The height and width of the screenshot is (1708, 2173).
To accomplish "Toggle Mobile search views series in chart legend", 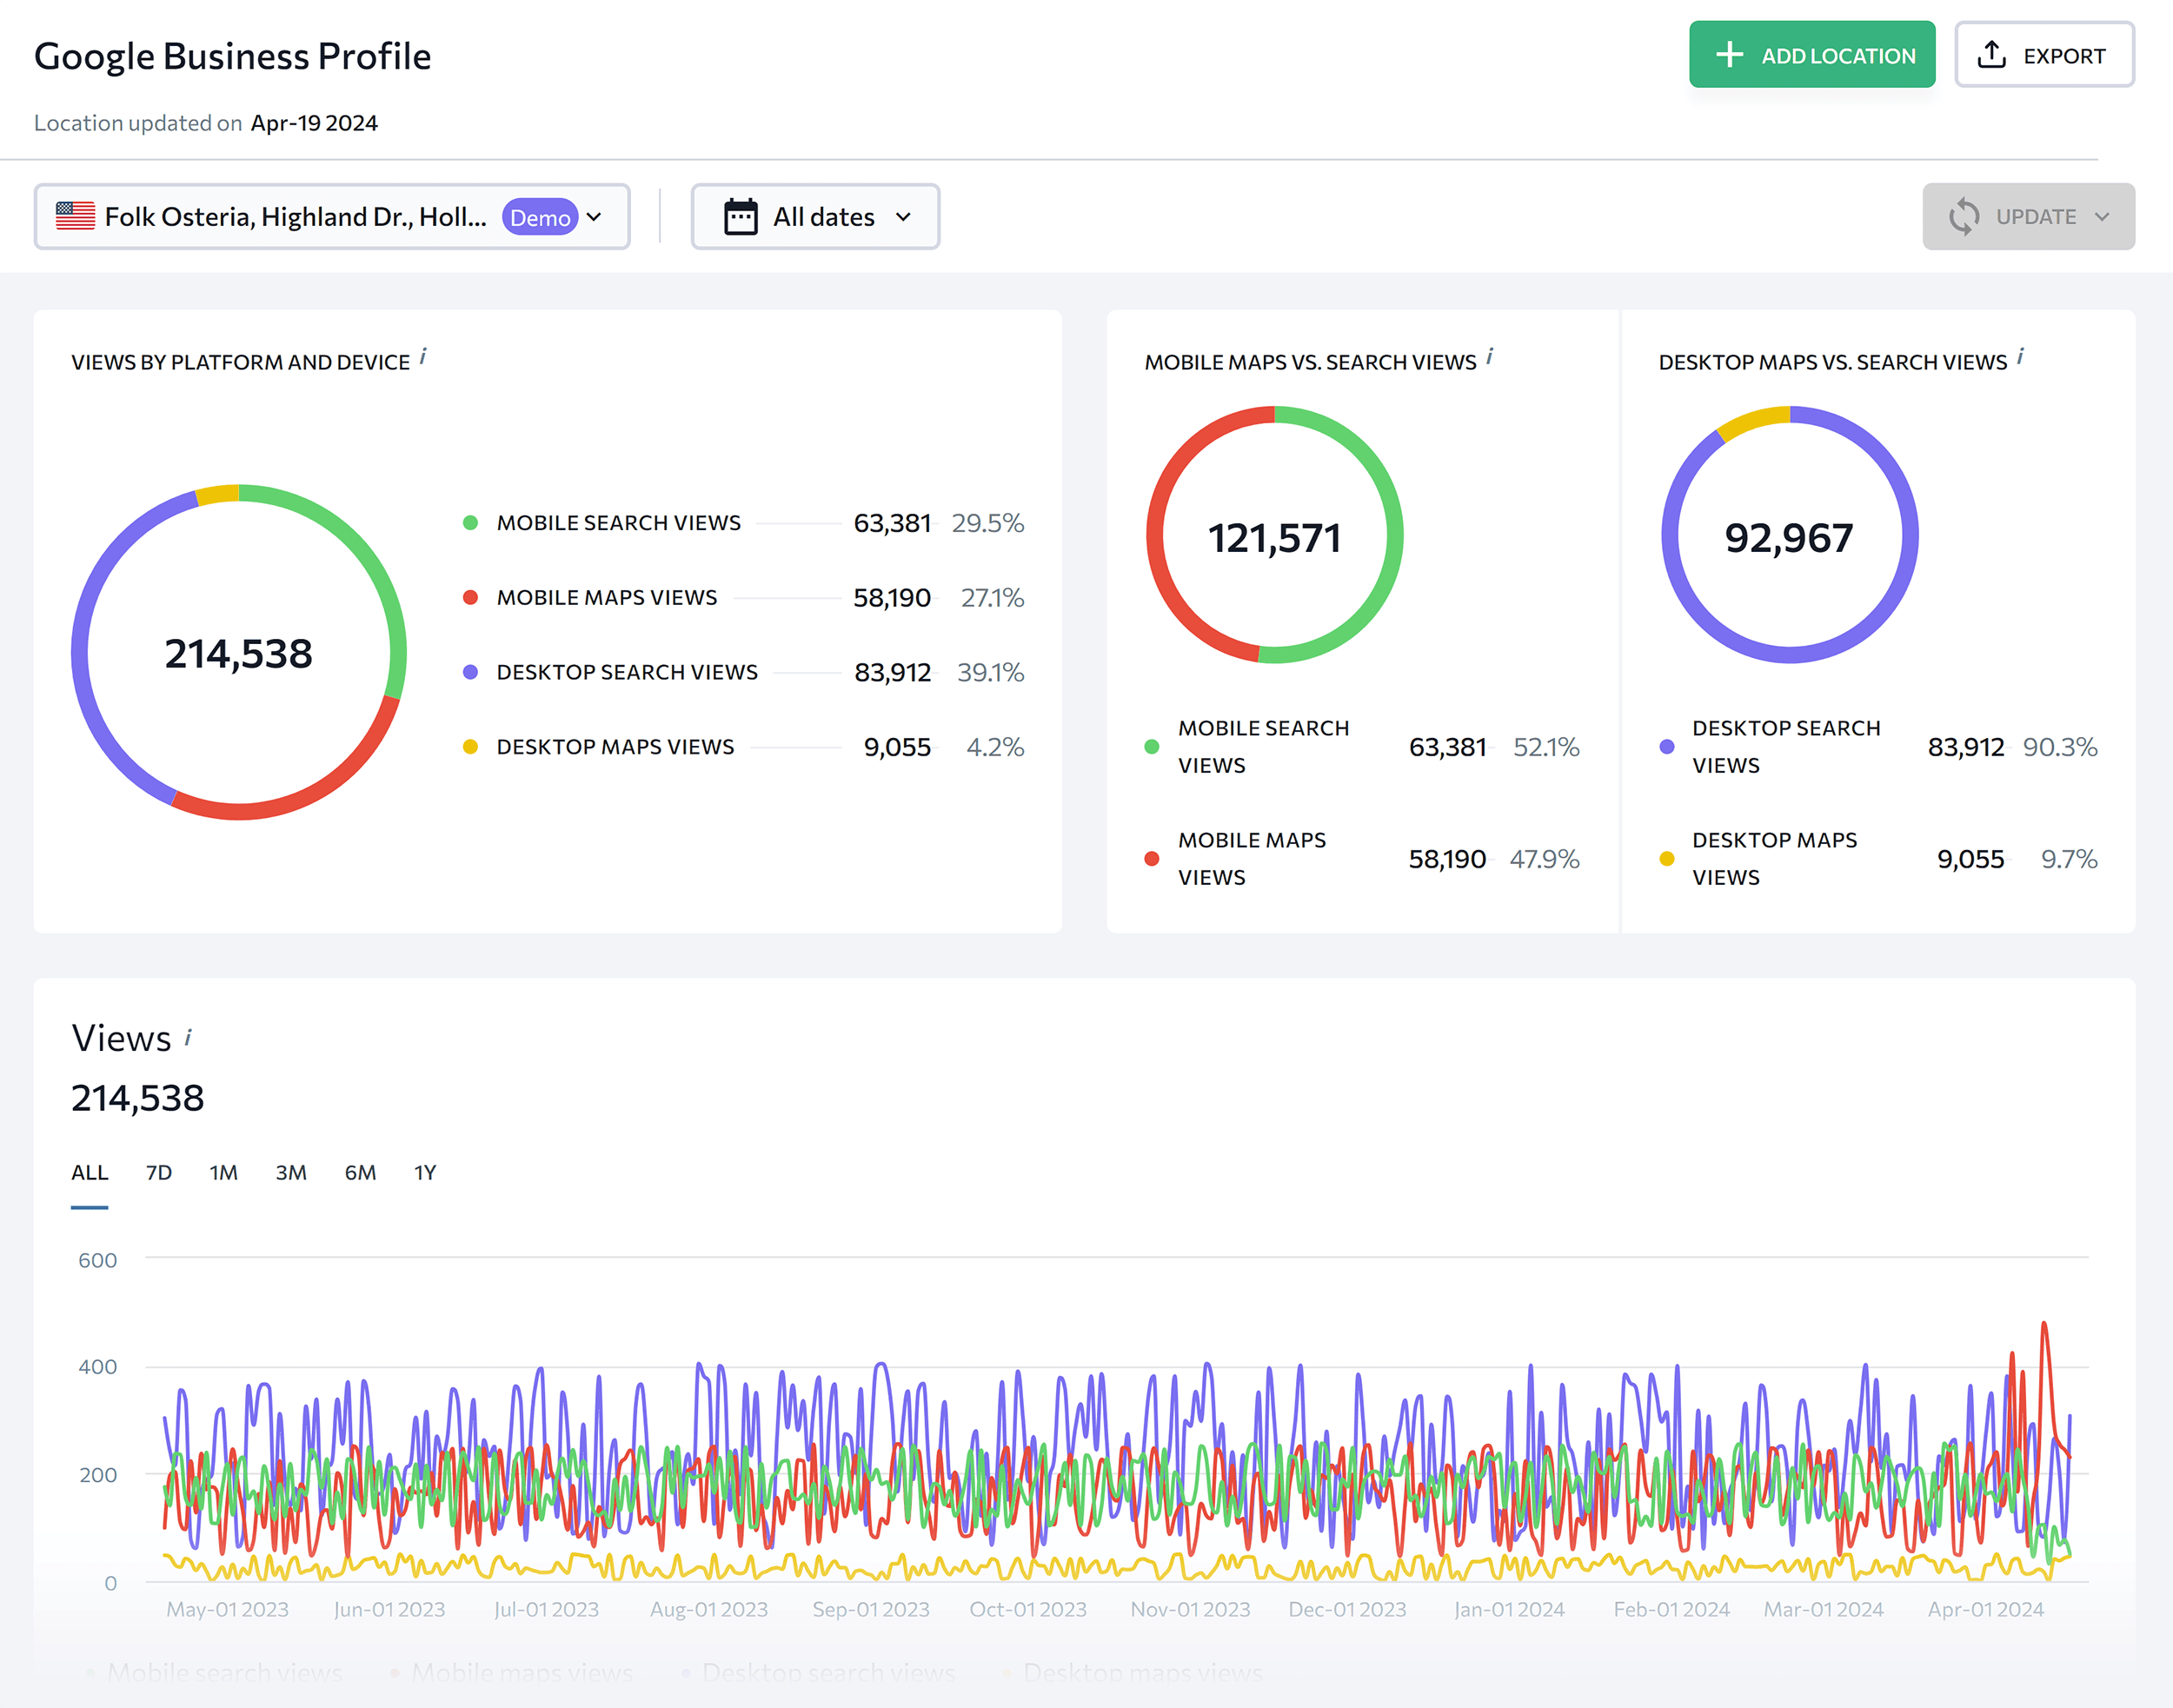I will [x=224, y=1672].
